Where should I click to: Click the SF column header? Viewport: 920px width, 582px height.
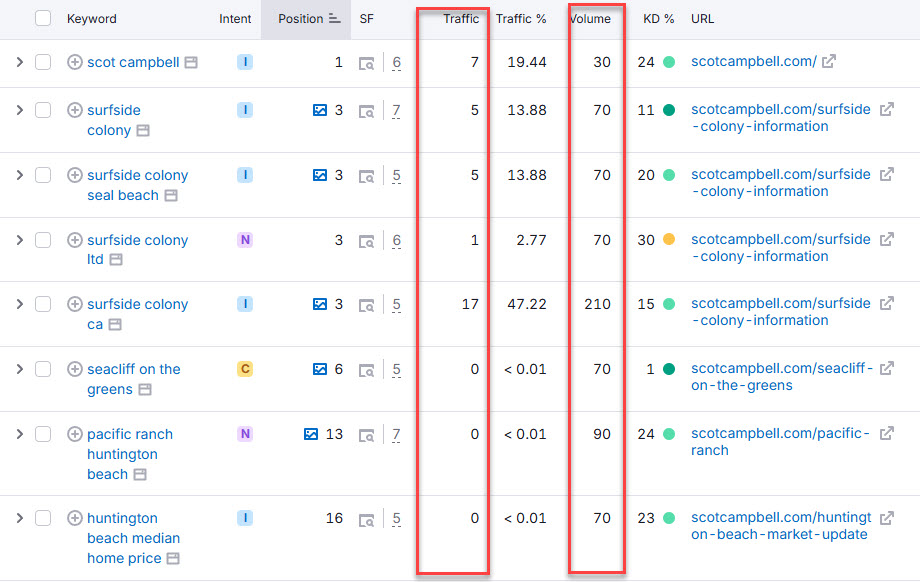click(366, 19)
